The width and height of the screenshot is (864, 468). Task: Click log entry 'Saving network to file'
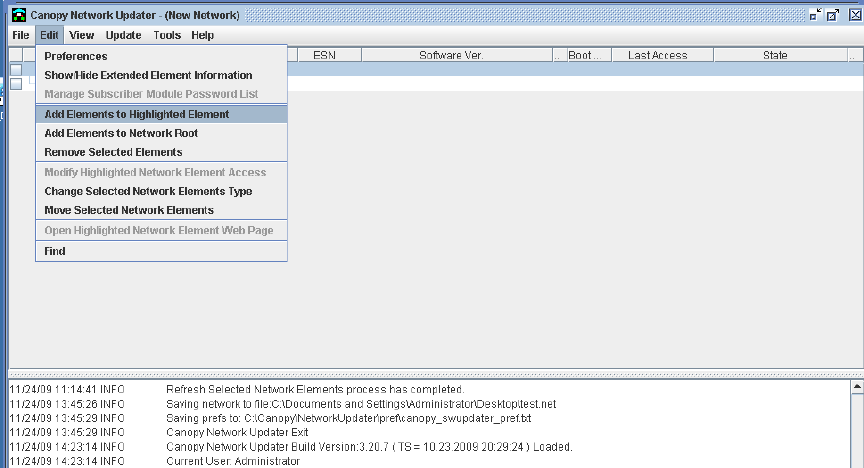pos(361,404)
